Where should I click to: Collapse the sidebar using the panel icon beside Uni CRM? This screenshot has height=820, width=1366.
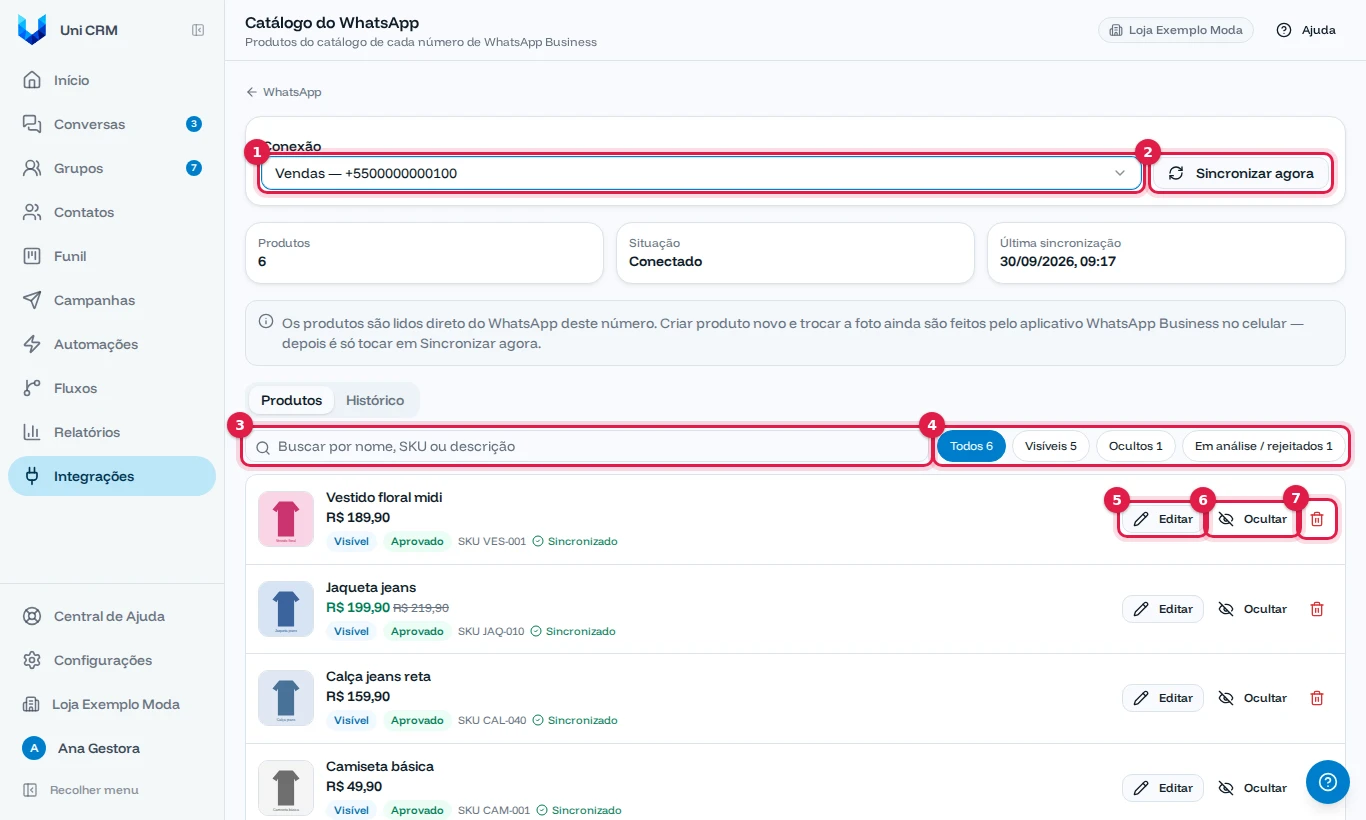coord(198,30)
